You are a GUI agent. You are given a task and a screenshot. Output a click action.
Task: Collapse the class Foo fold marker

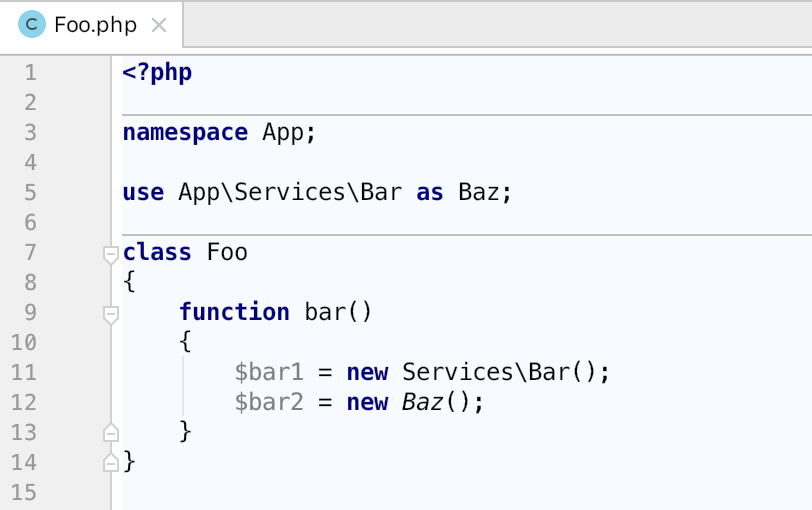click(x=111, y=255)
